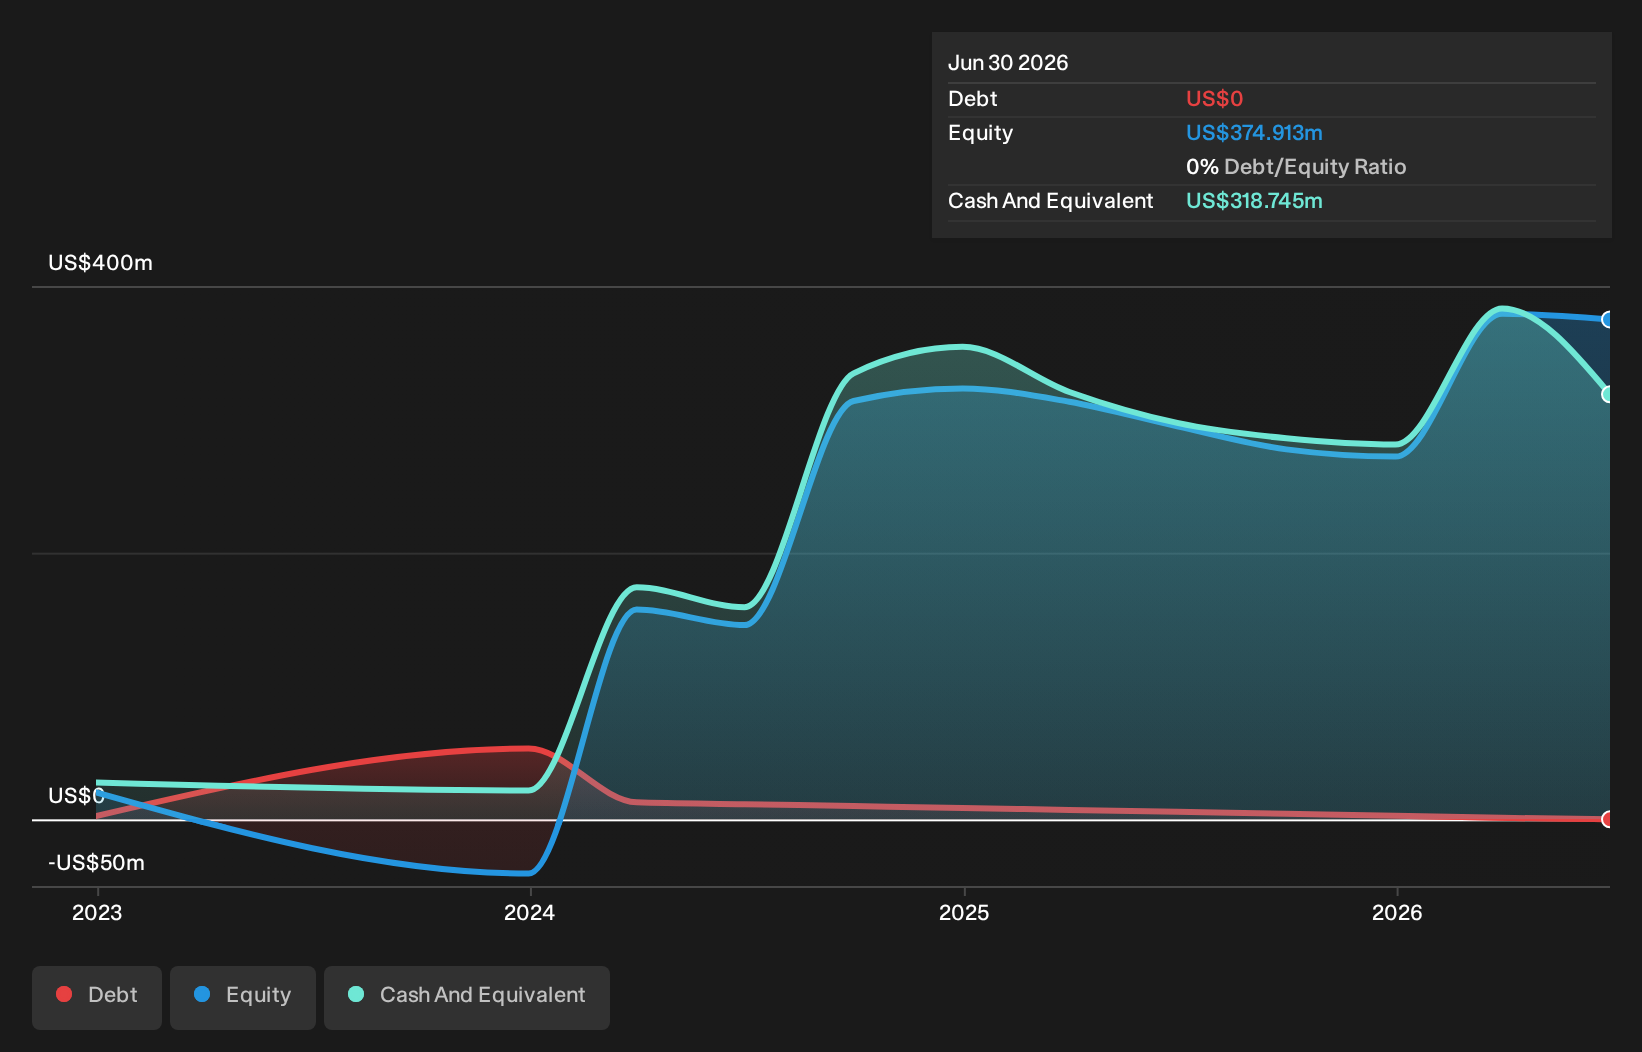Image resolution: width=1642 pixels, height=1052 pixels.
Task: Click the teal Cash endpoint marker
Action: tap(1607, 394)
